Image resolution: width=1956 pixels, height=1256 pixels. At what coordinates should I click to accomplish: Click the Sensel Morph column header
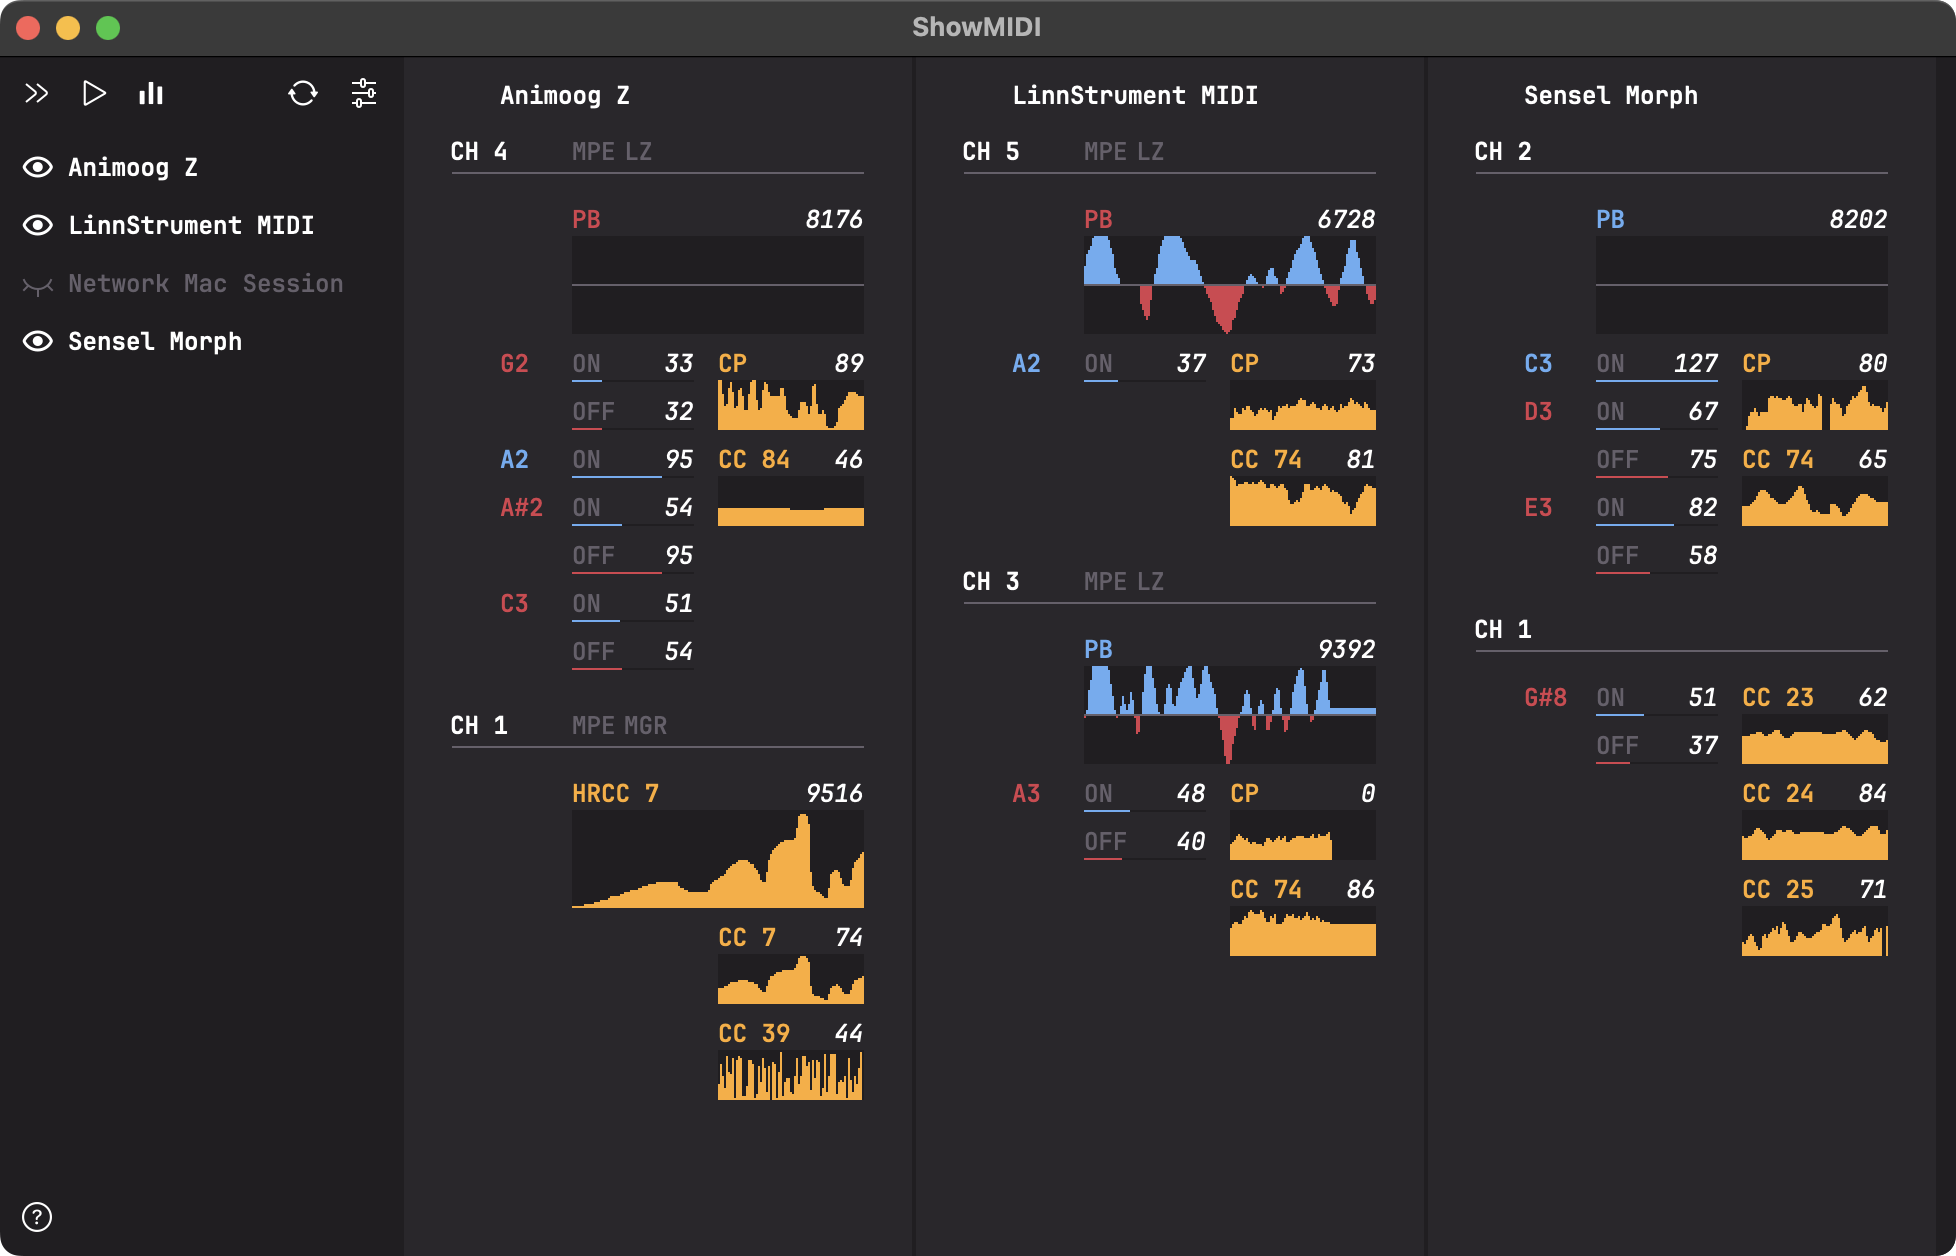click(x=1610, y=96)
